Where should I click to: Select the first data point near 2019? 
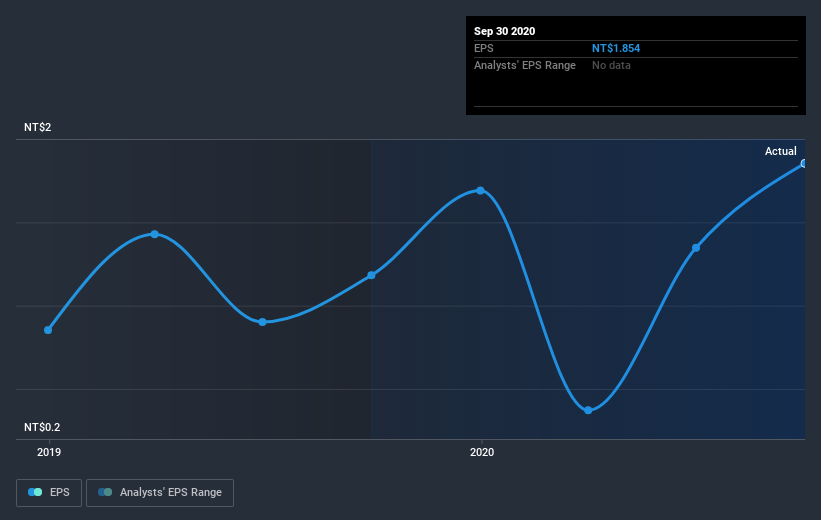coord(48,330)
